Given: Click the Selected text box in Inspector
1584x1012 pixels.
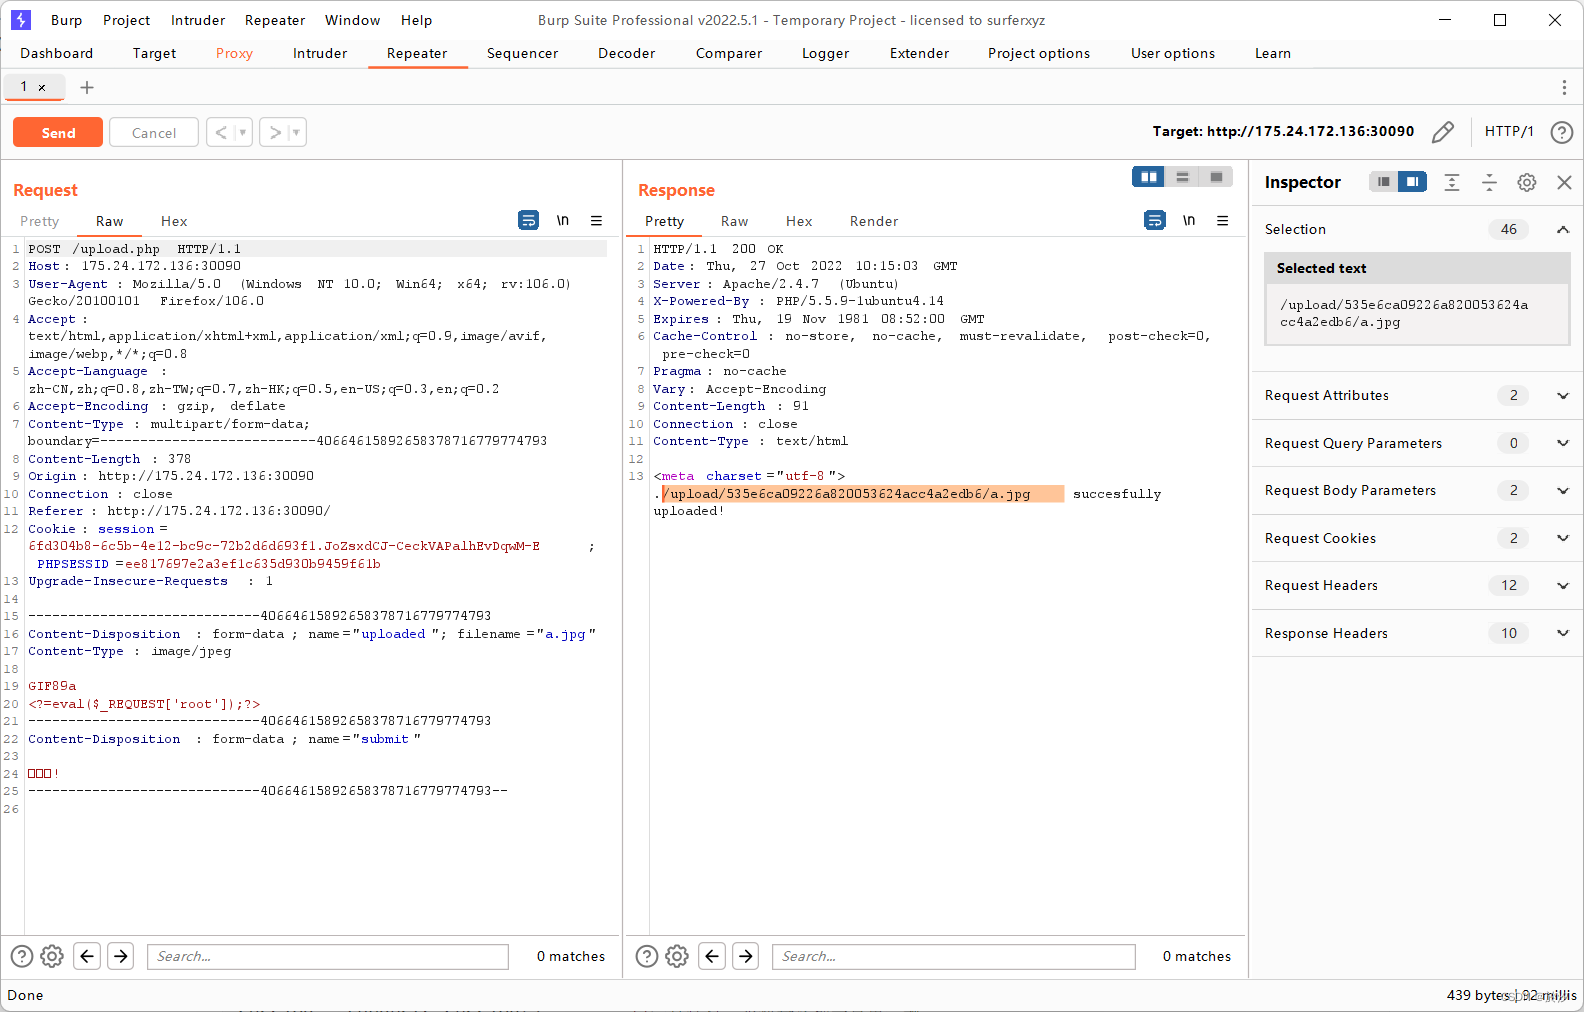Looking at the screenshot, I should point(1417,314).
